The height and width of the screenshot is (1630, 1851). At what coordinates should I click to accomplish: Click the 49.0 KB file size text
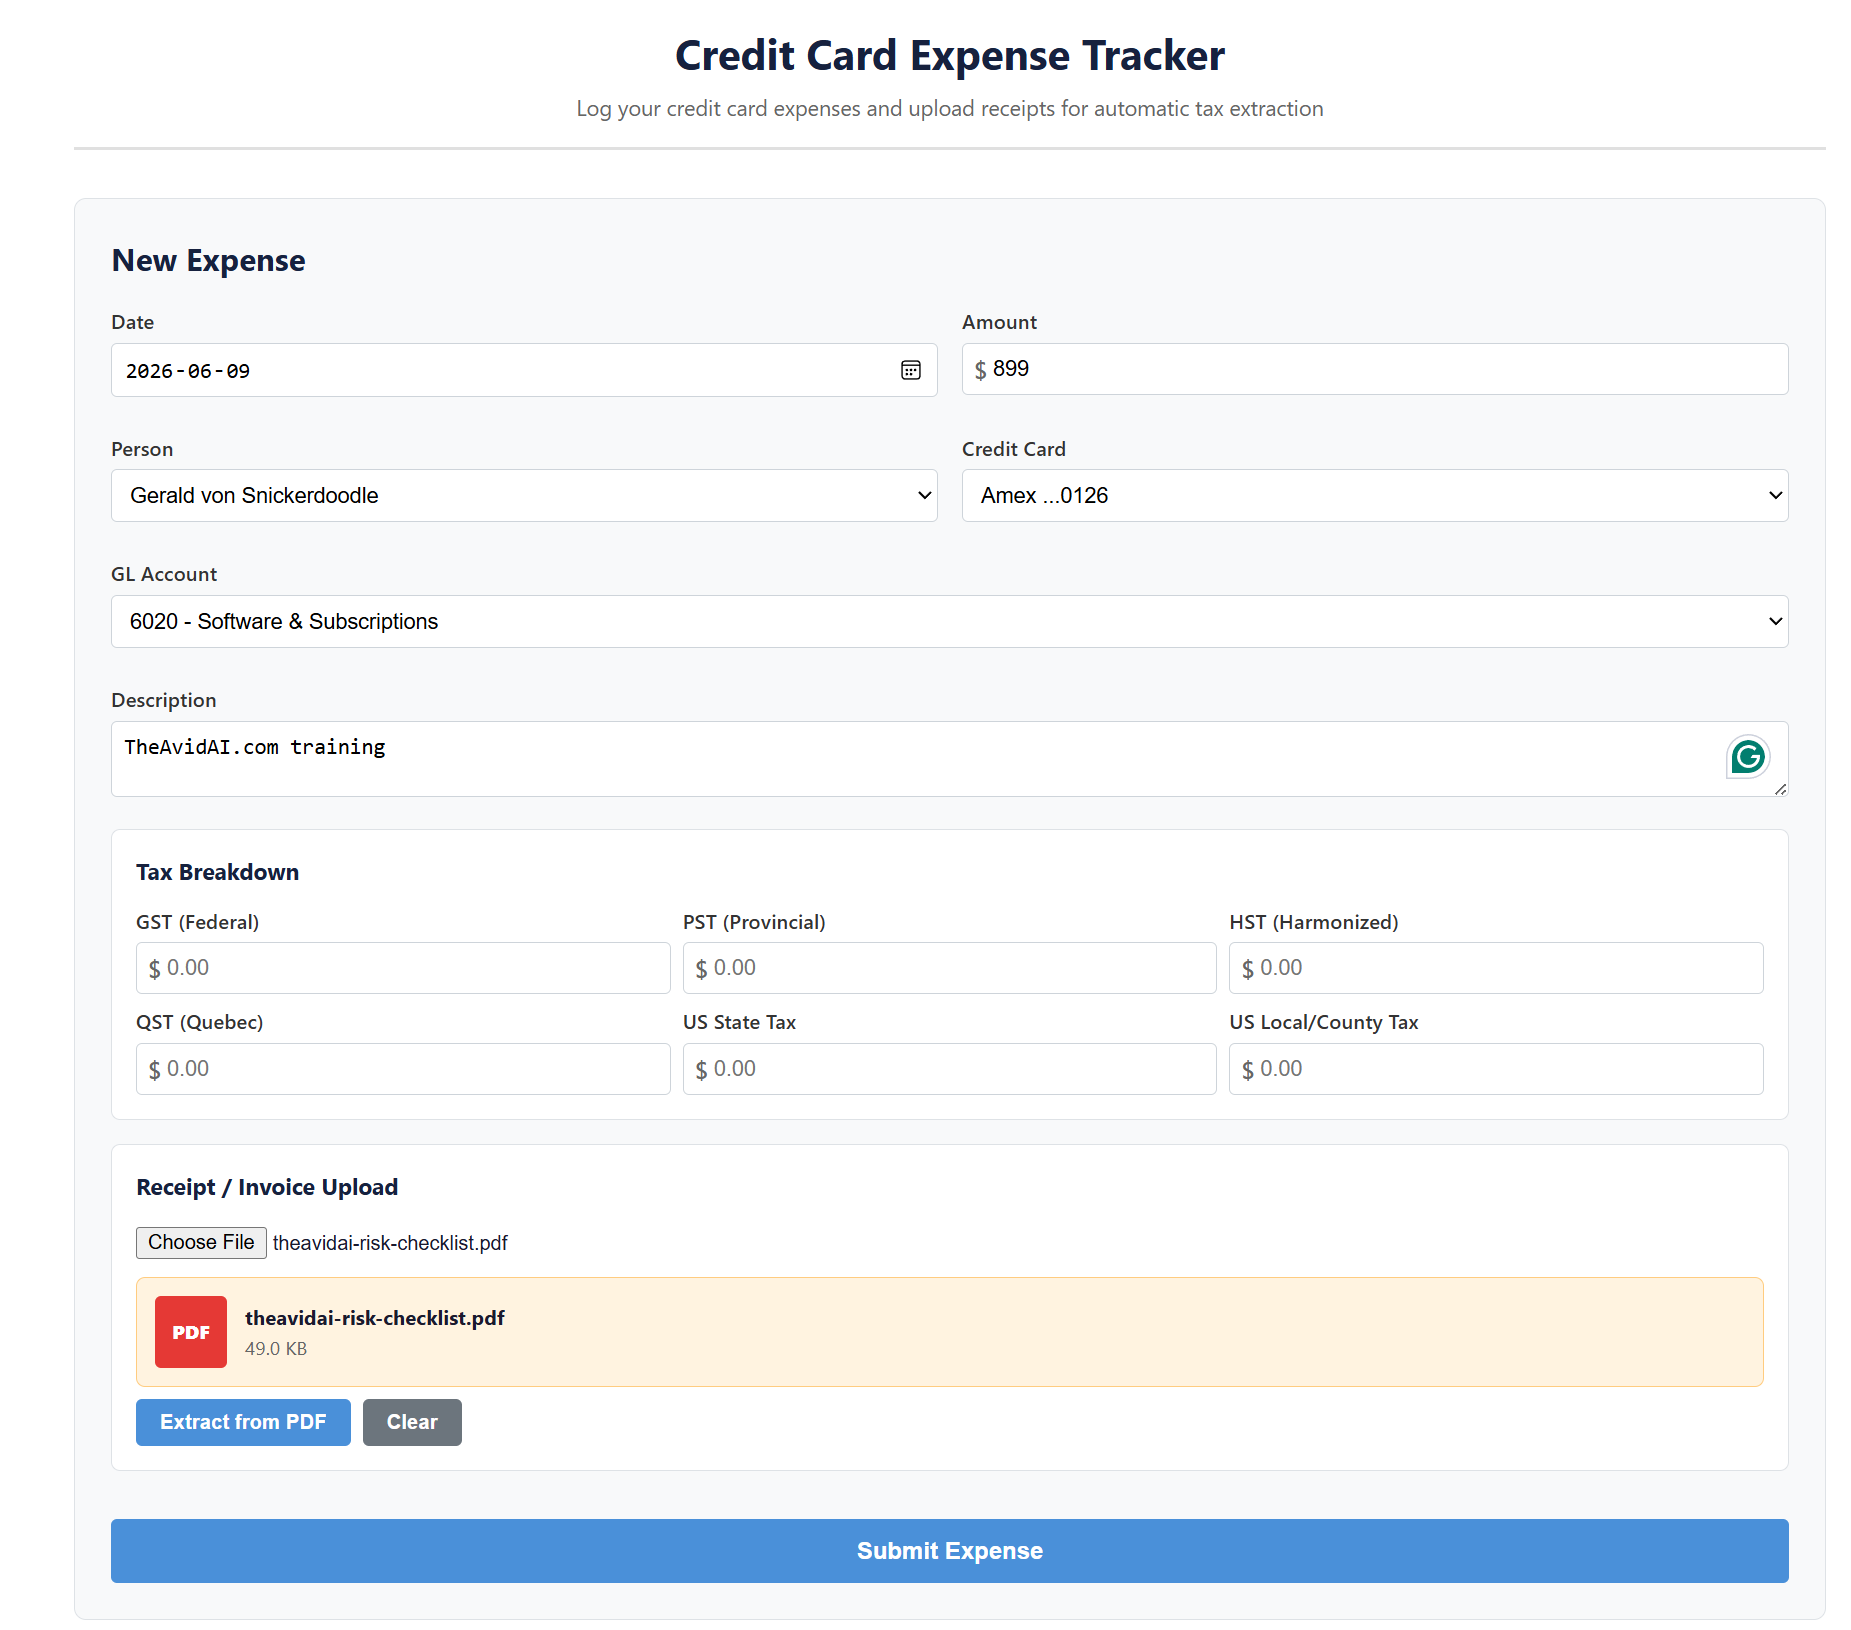pyautogui.click(x=276, y=1348)
